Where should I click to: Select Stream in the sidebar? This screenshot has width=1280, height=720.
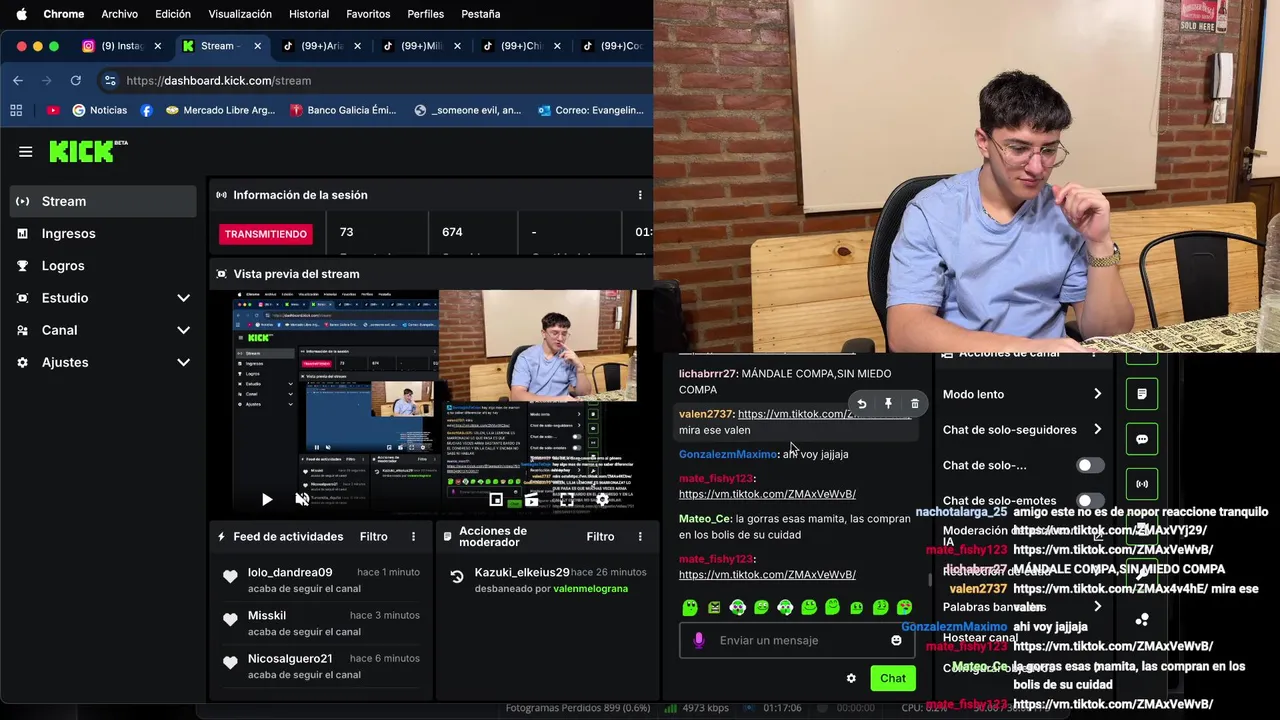click(x=103, y=201)
